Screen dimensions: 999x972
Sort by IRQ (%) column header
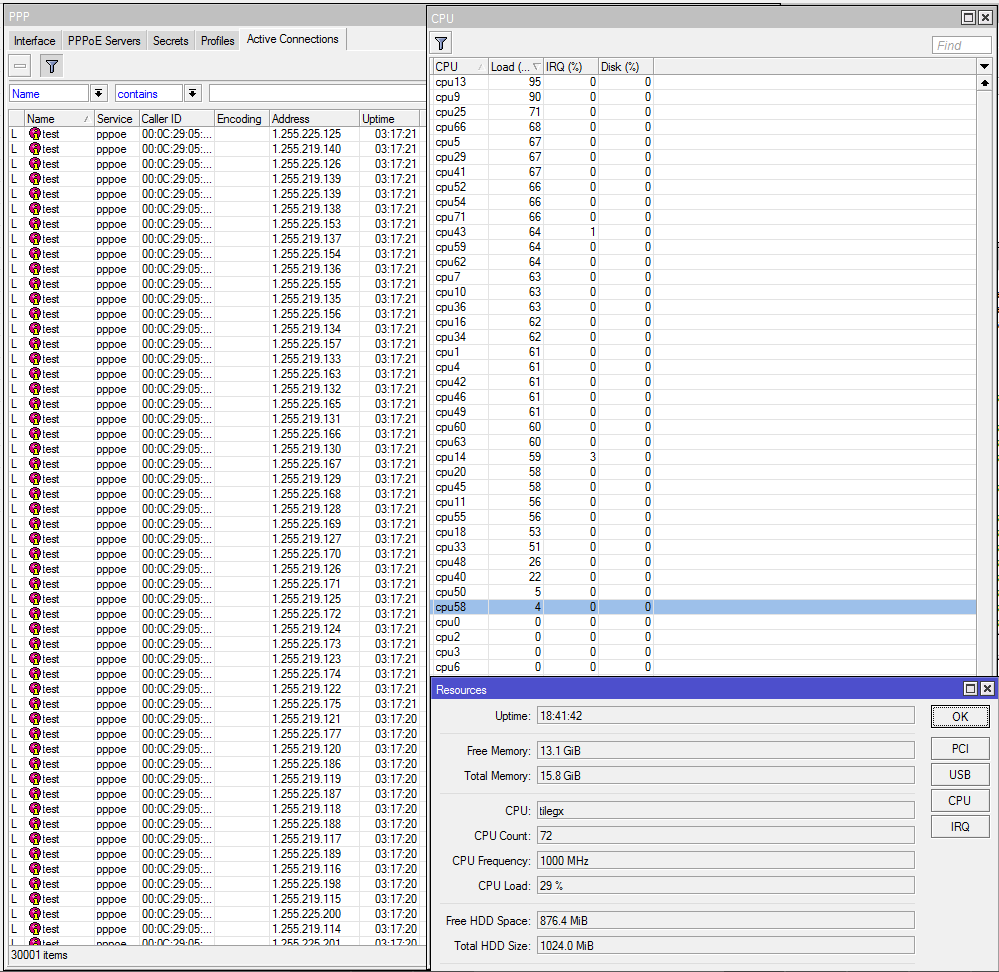click(571, 66)
